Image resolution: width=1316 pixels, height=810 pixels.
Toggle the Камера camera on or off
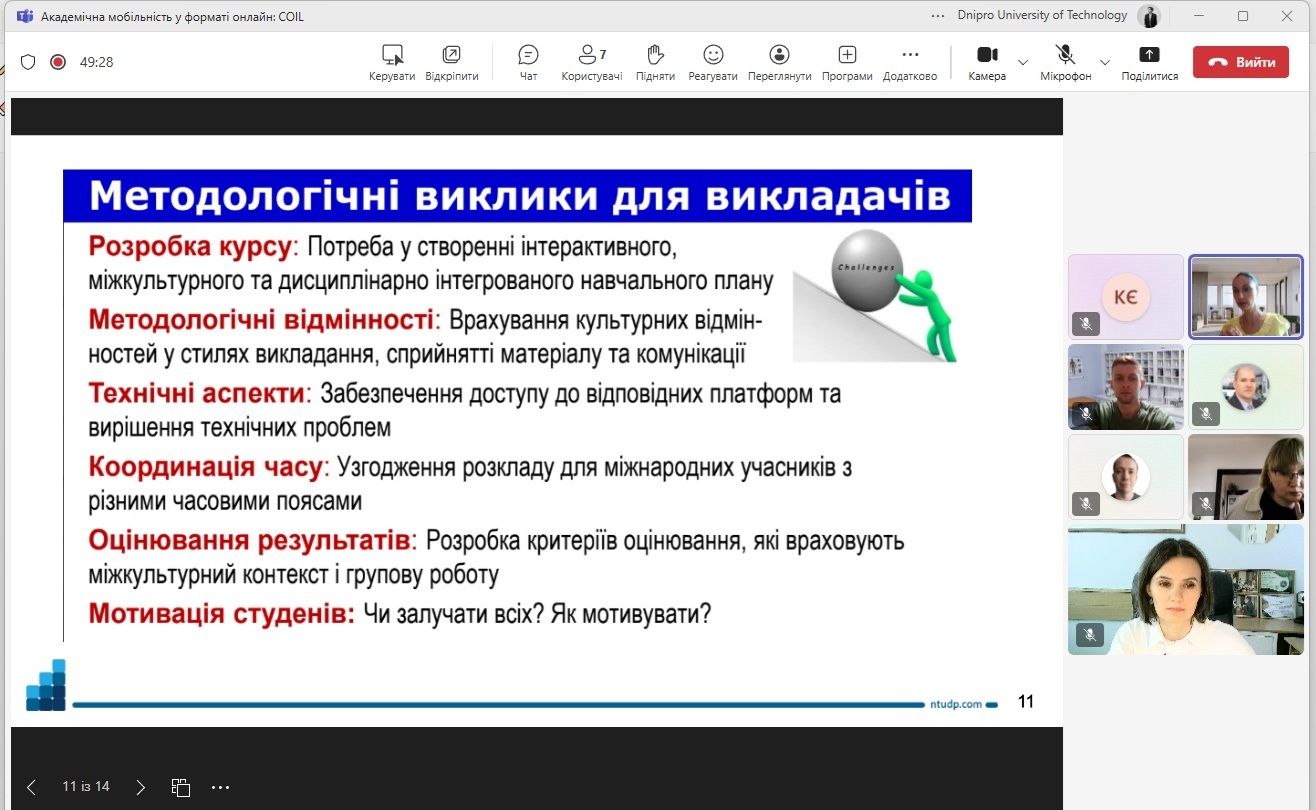point(987,62)
